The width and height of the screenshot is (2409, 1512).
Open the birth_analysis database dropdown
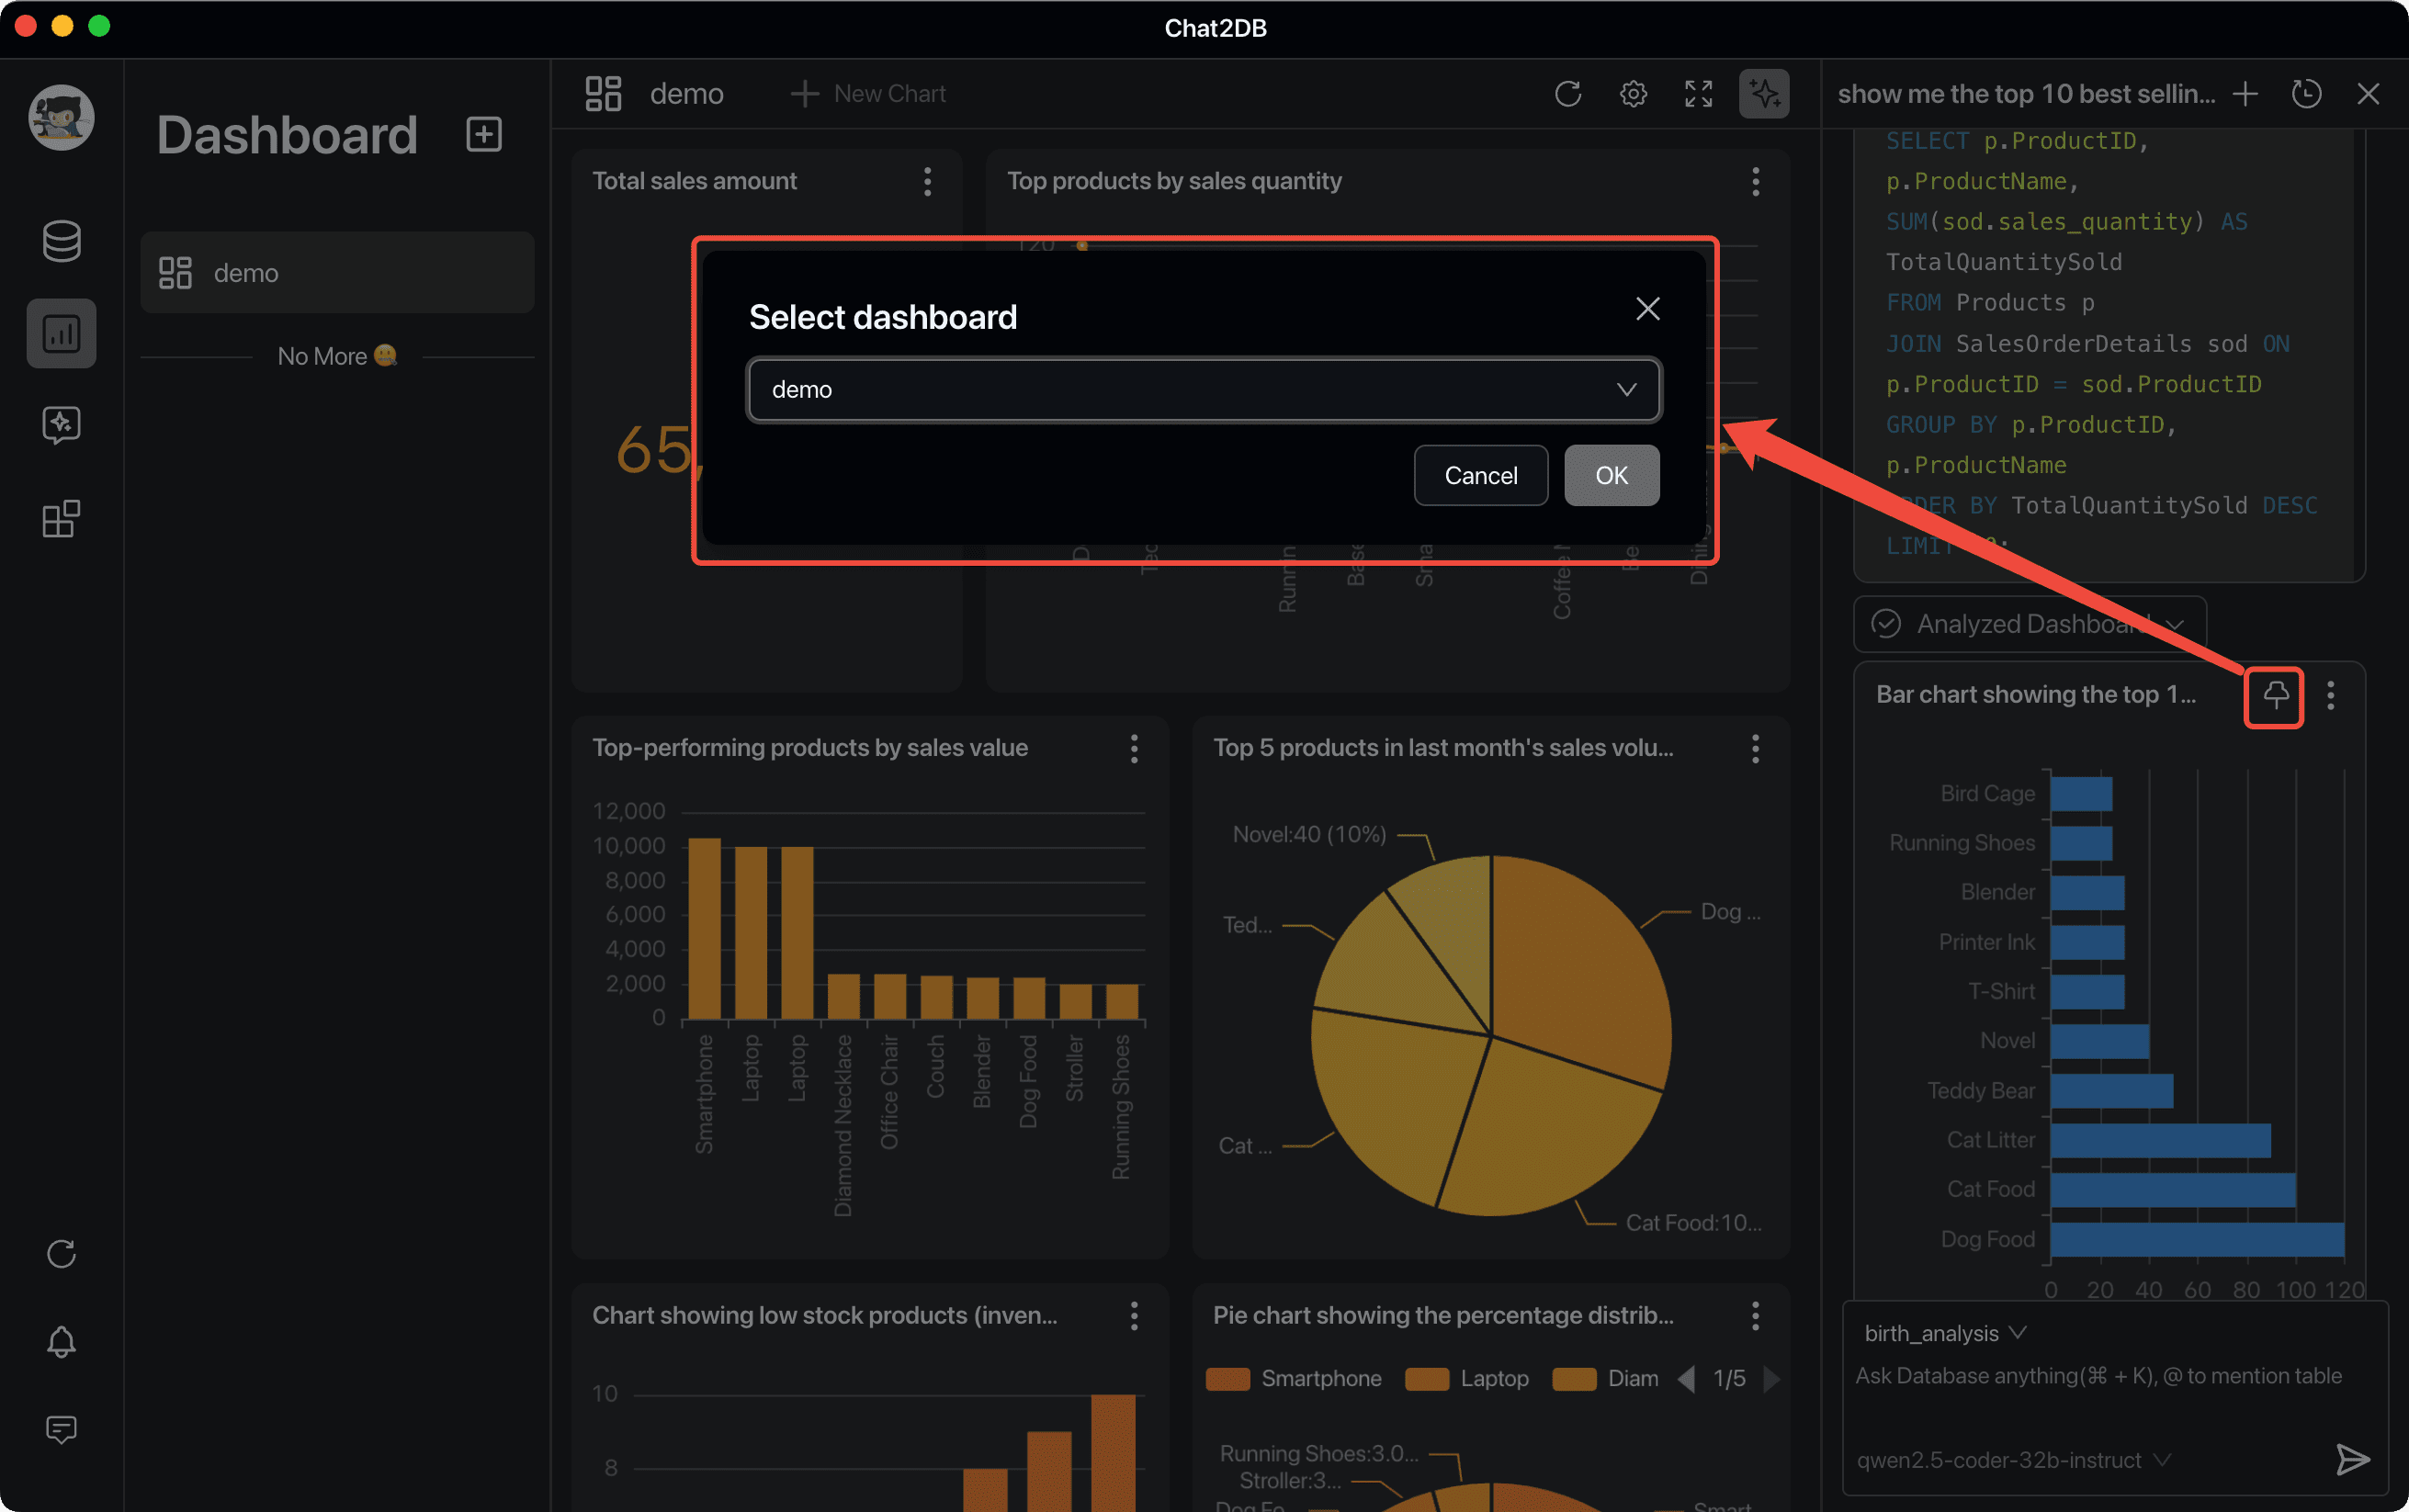pos(1945,1333)
